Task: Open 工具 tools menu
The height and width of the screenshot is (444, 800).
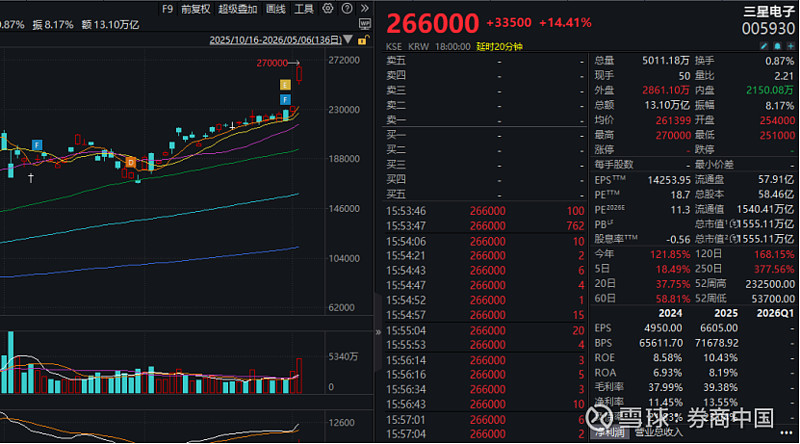Action: click(x=304, y=9)
